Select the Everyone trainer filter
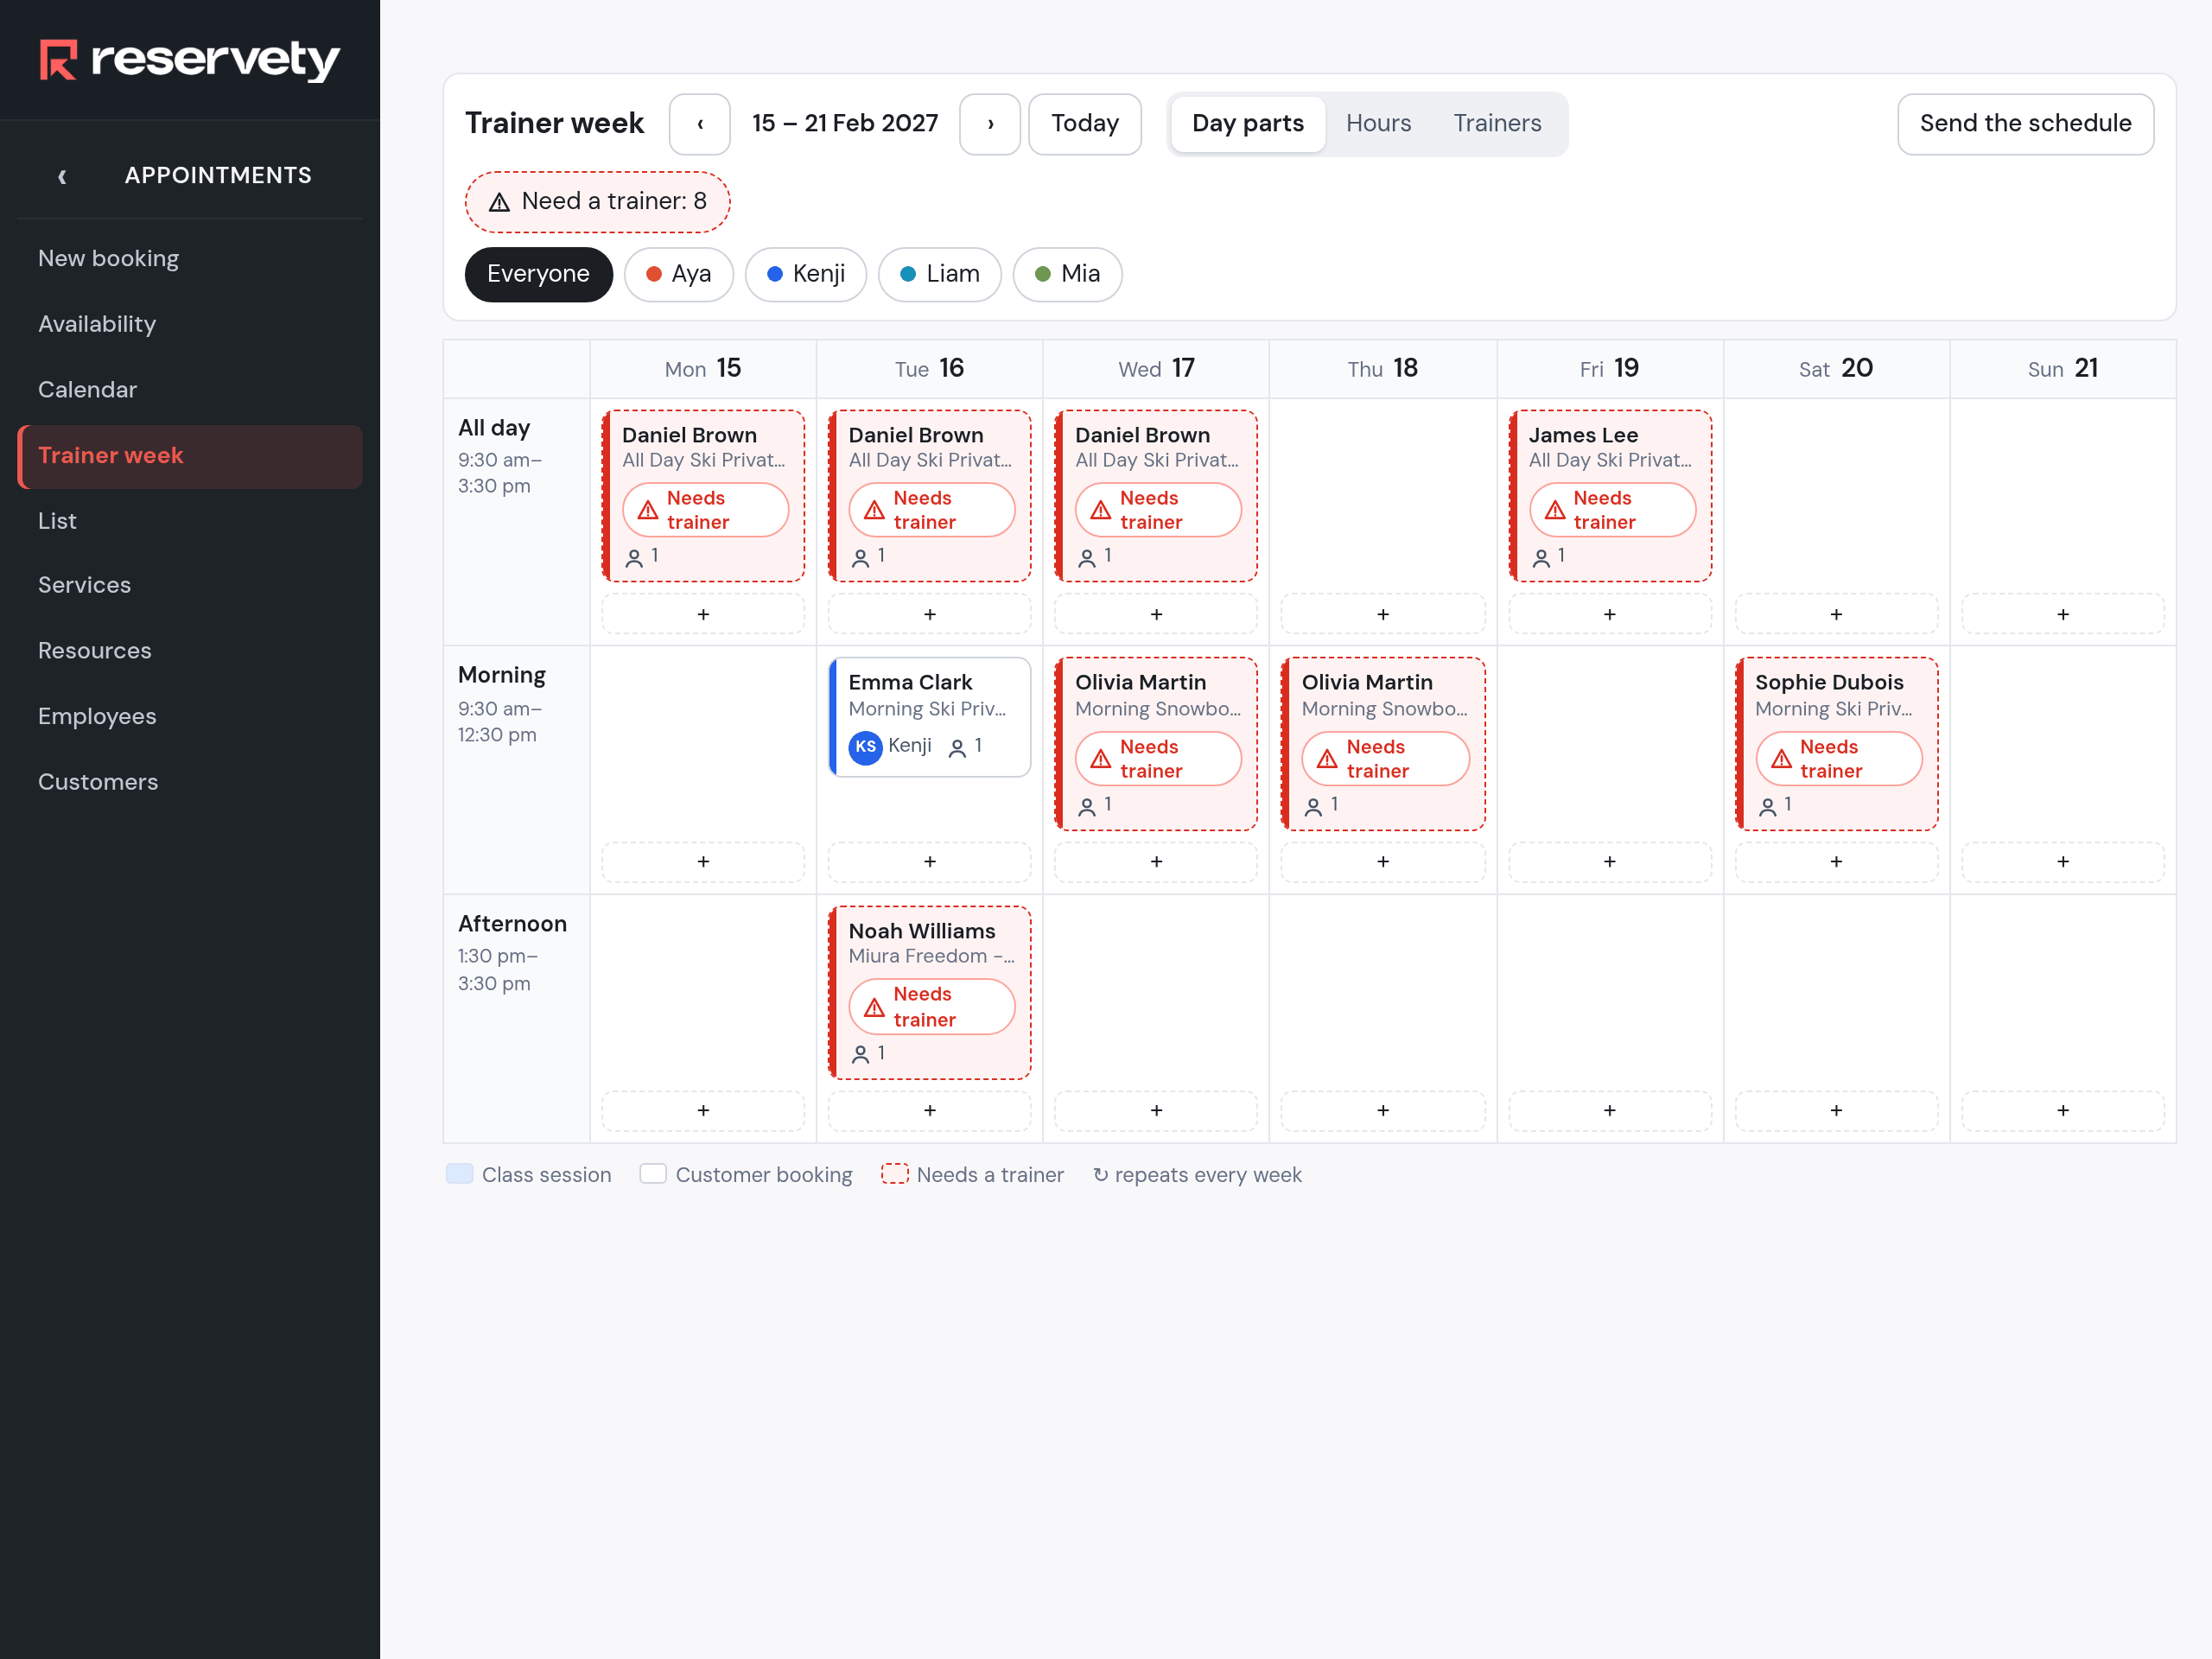 click(x=538, y=274)
